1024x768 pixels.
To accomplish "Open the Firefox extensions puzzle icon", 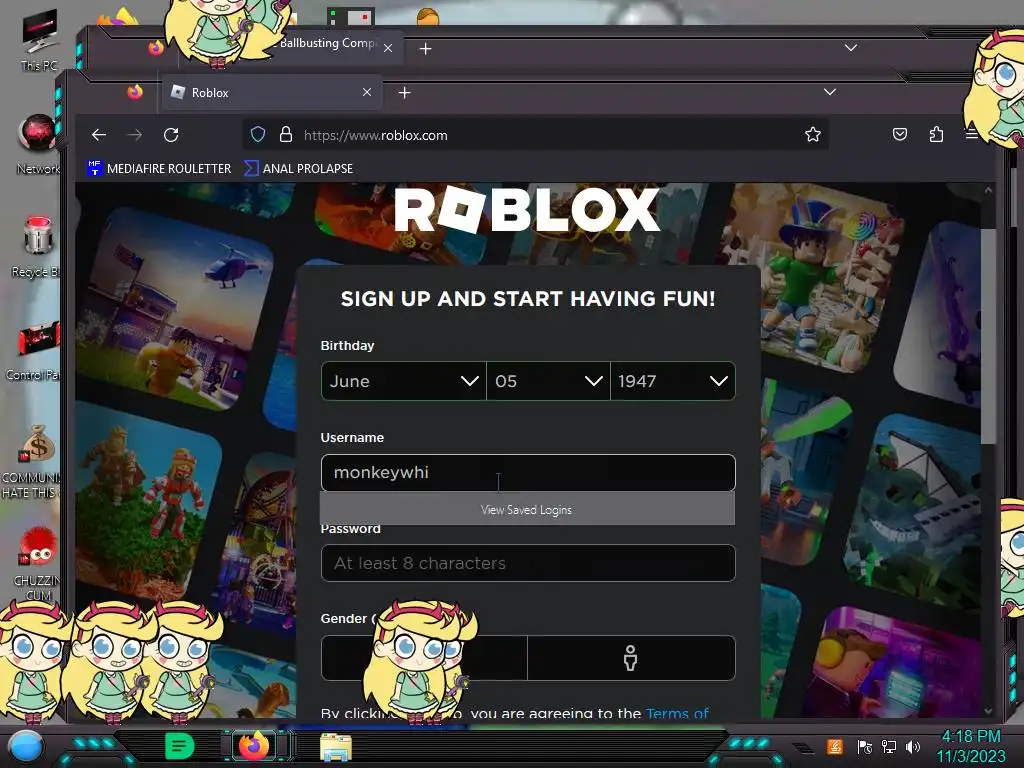I will pos(936,135).
